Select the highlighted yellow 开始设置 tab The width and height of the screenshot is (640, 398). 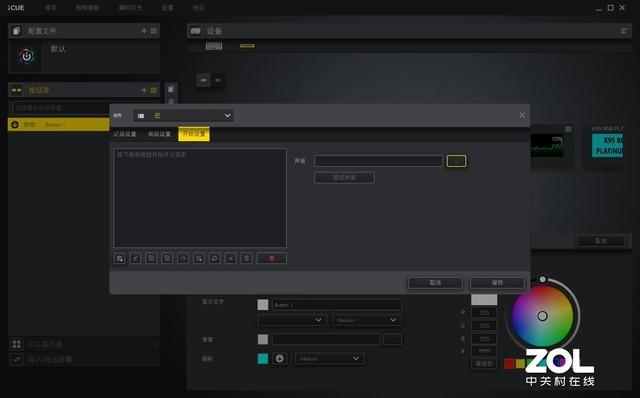(194, 134)
